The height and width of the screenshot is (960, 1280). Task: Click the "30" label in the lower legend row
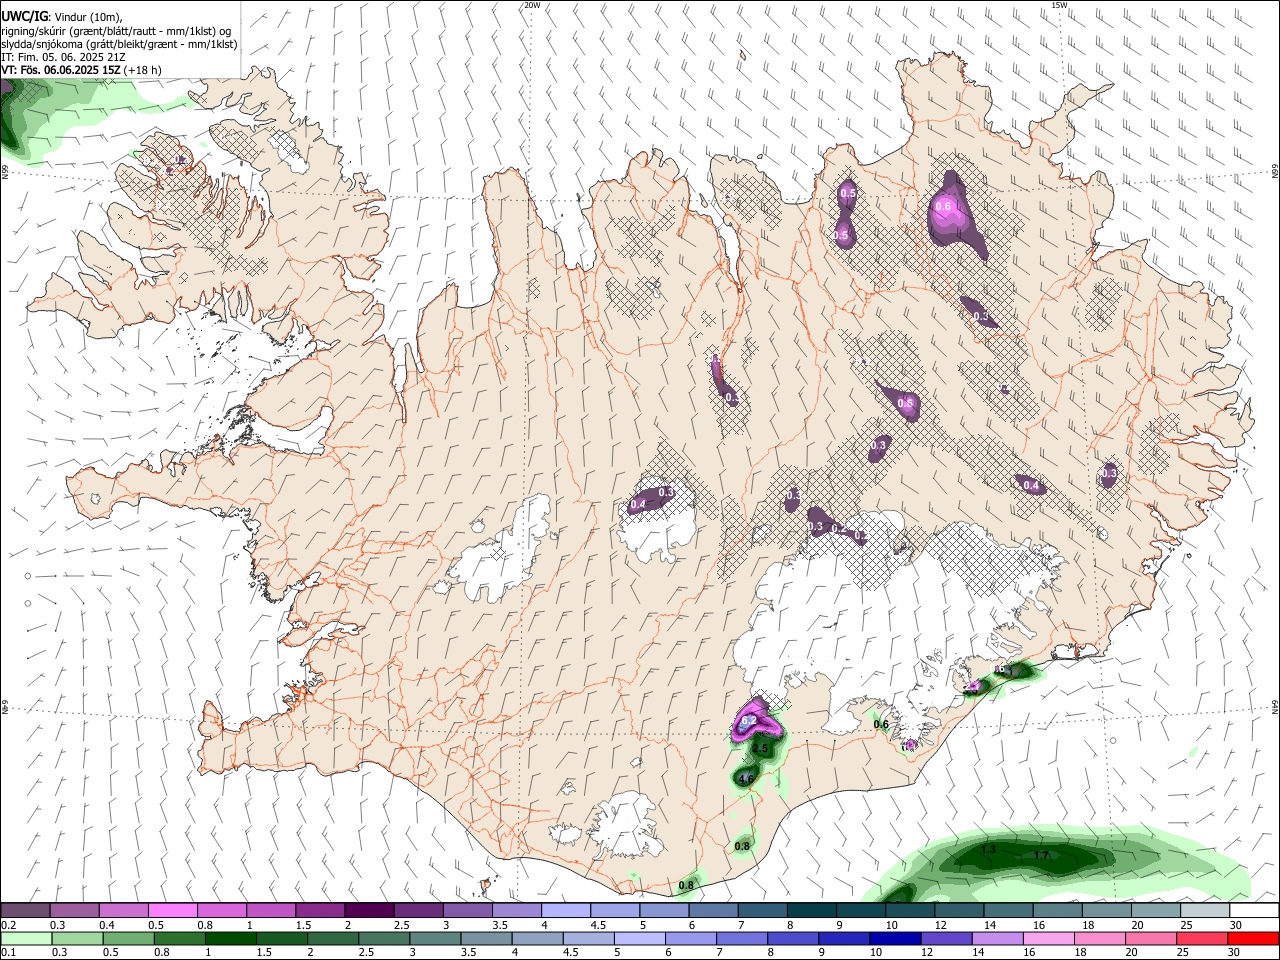coord(1236,954)
